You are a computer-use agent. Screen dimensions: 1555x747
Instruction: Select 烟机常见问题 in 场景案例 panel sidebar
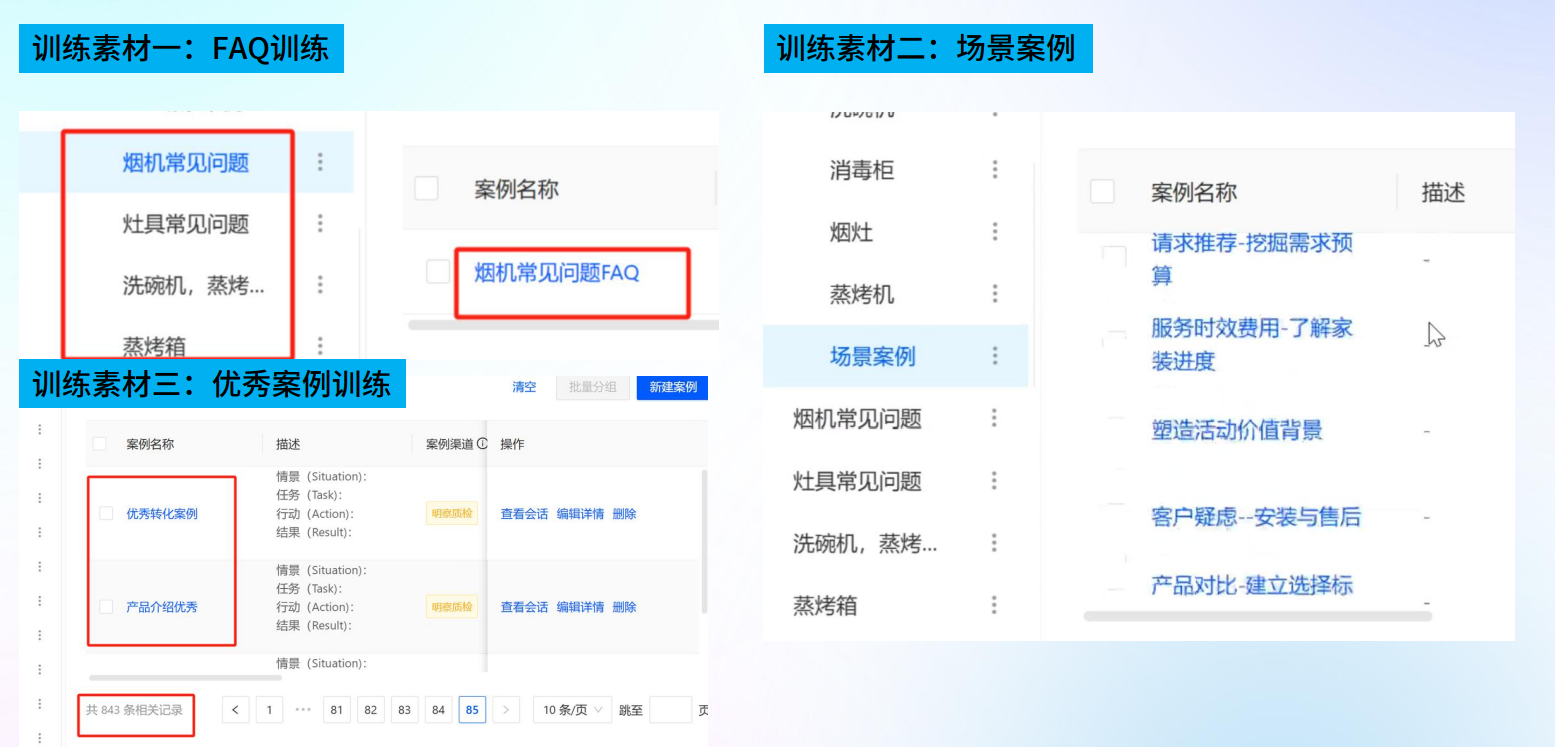click(x=857, y=419)
